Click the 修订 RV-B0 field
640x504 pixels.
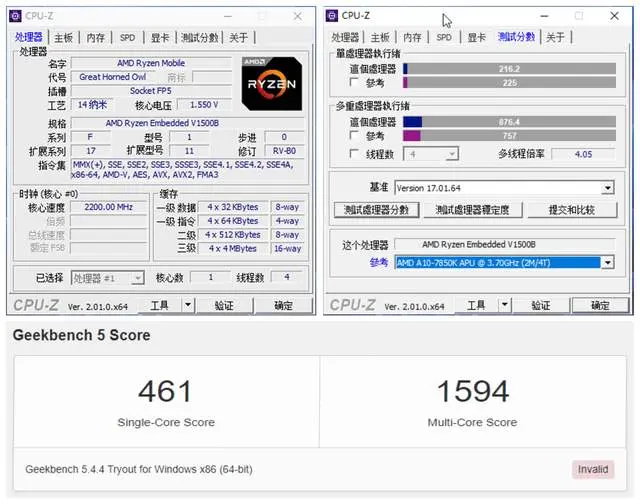pyautogui.click(x=284, y=151)
